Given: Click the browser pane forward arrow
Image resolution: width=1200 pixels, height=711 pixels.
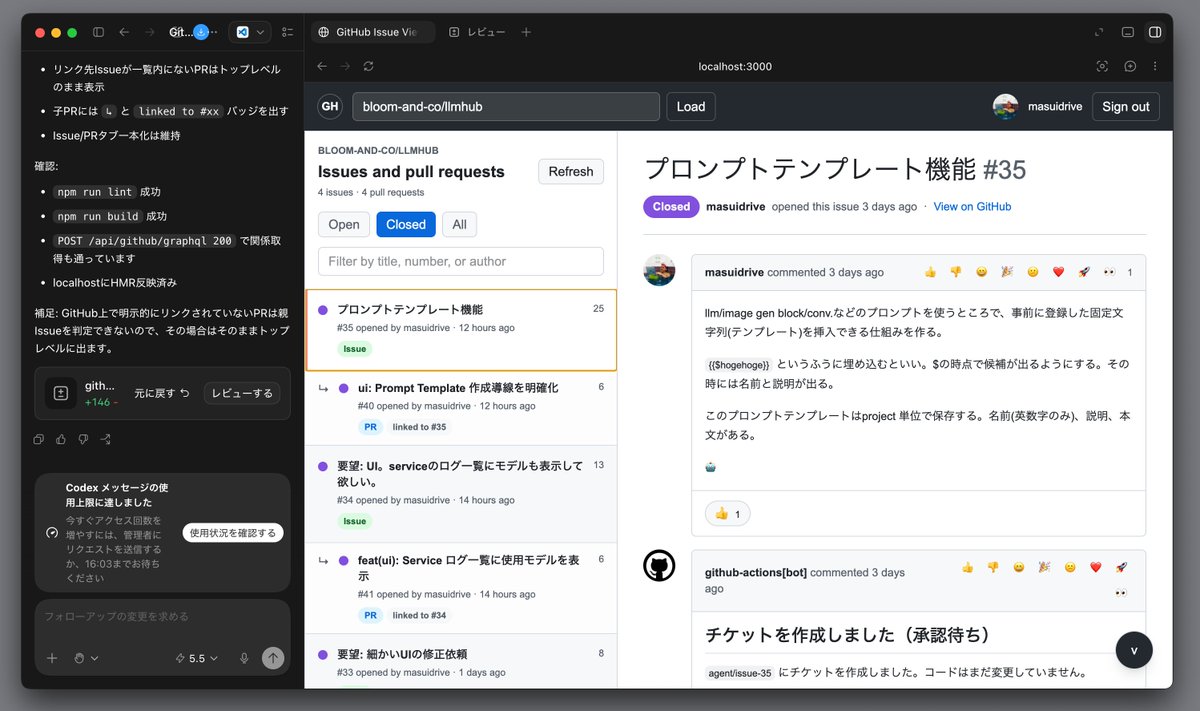Looking at the screenshot, I should click(344, 66).
